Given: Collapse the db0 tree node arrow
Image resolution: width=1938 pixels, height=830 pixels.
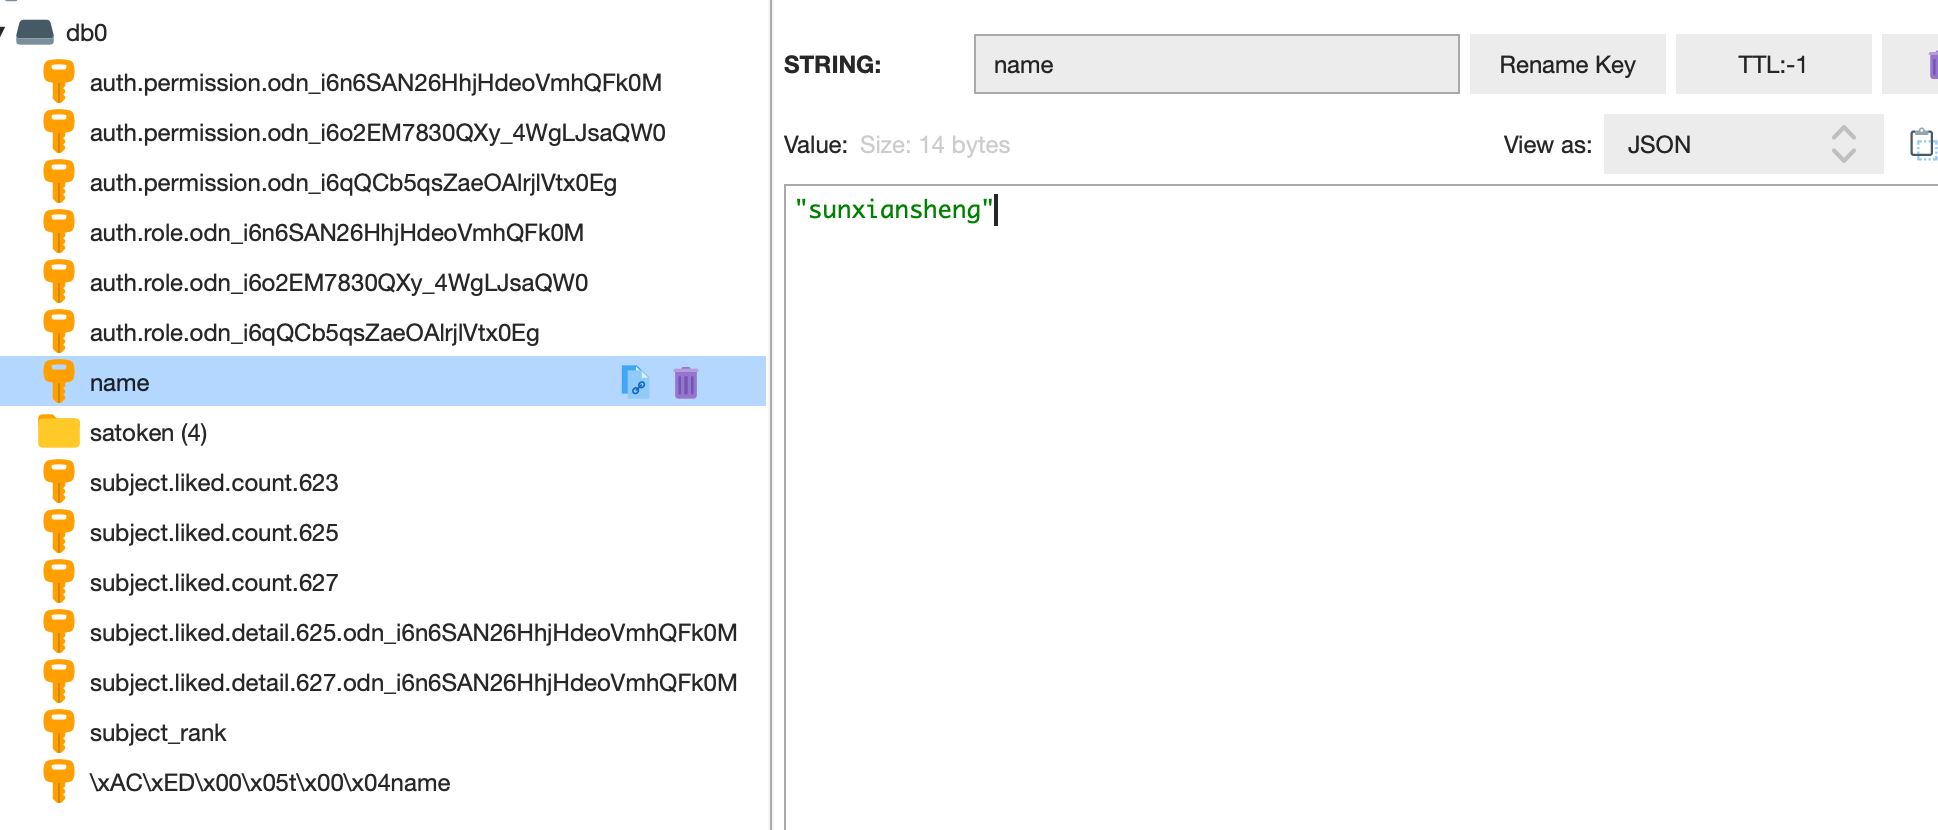Looking at the screenshot, I should [3, 32].
